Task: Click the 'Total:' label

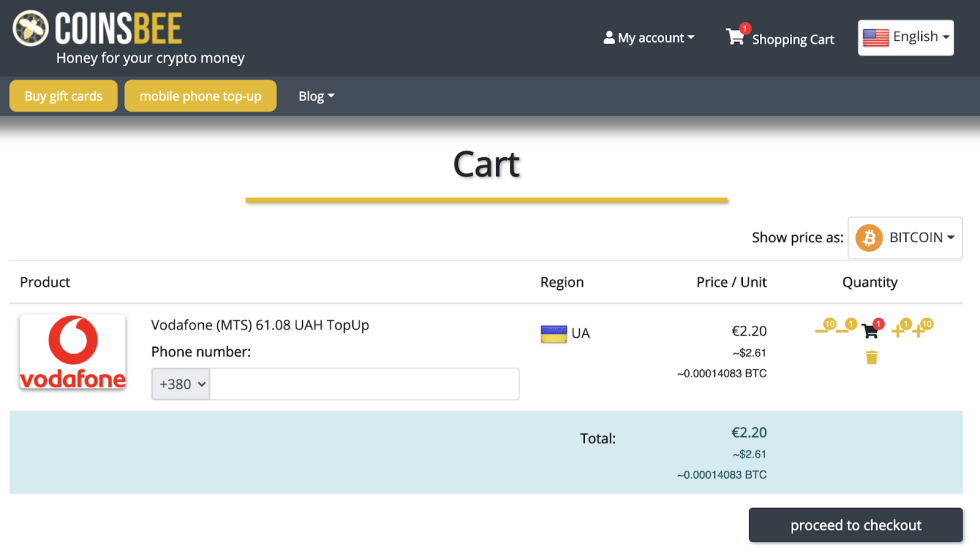Action: point(598,439)
